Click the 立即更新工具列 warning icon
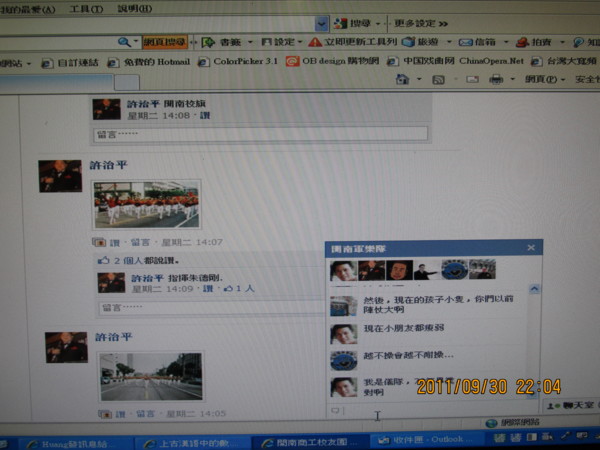600x450 pixels. pyautogui.click(x=315, y=42)
